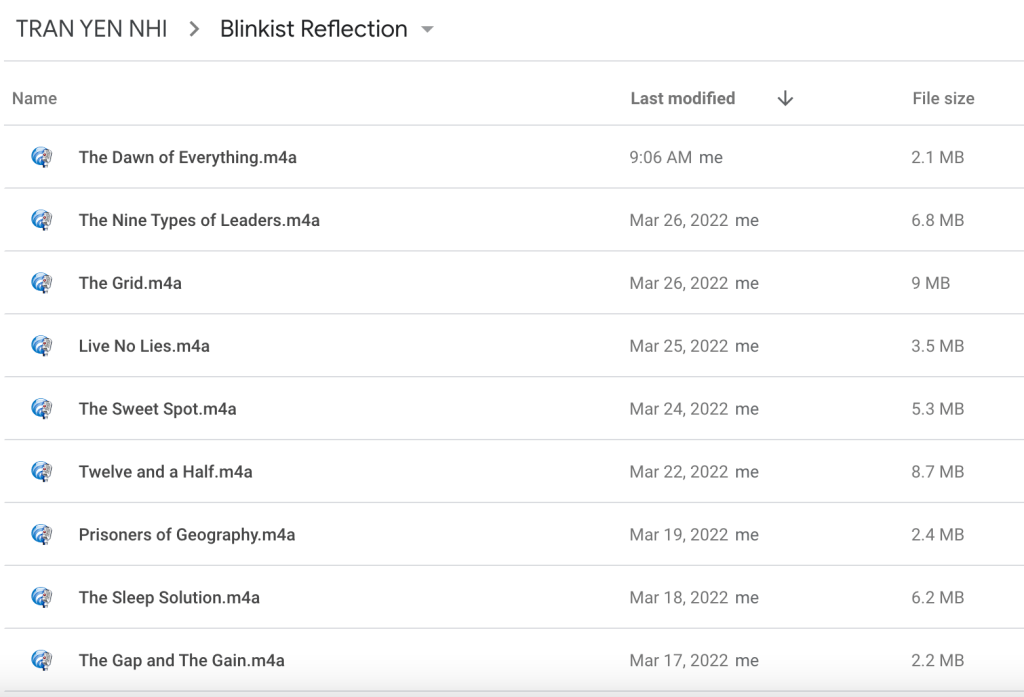This screenshot has height=697, width=1024.
Task: Select The Sweet Spot file icon
Action: click(41, 409)
